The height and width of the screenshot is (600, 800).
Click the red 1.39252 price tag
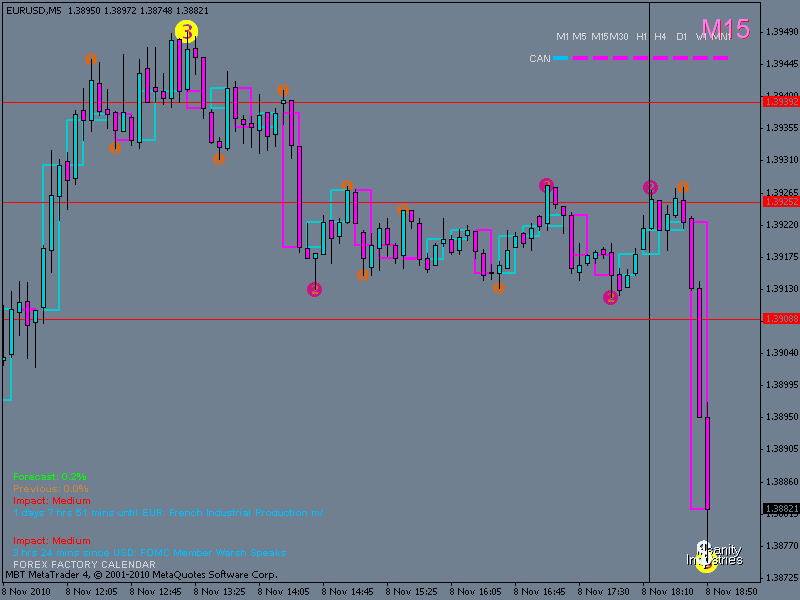pos(781,202)
